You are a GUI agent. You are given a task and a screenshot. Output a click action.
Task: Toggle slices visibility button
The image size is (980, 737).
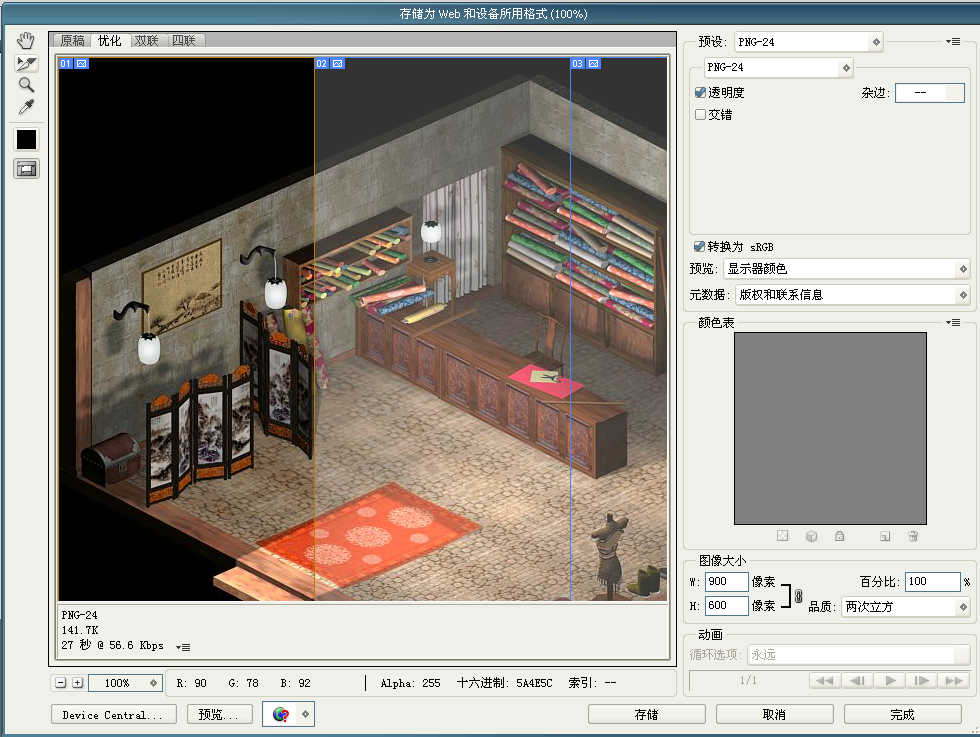(x=26, y=169)
